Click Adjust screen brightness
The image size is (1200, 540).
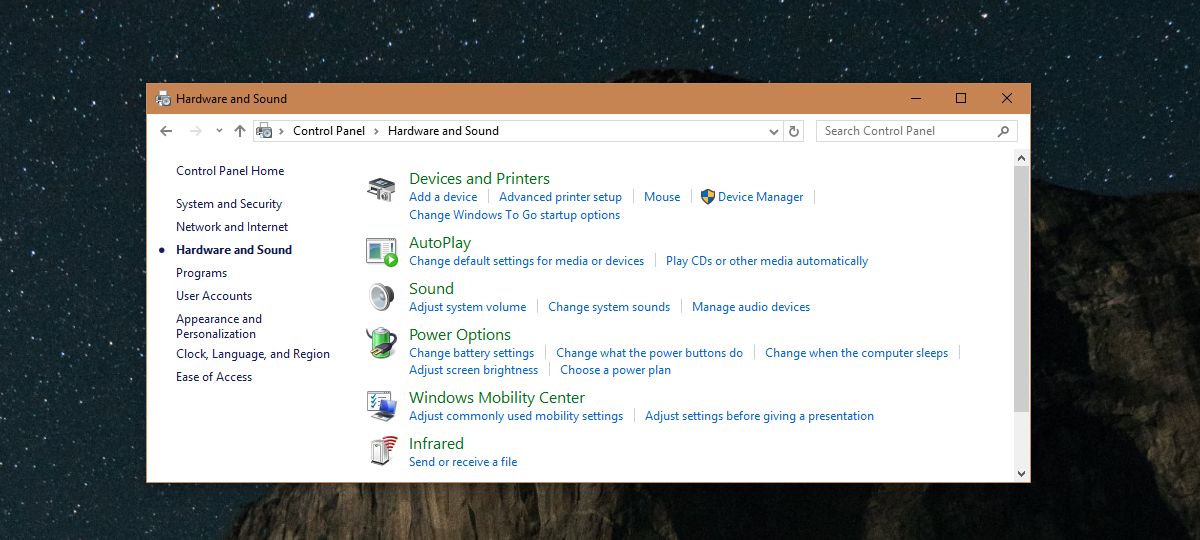(473, 370)
